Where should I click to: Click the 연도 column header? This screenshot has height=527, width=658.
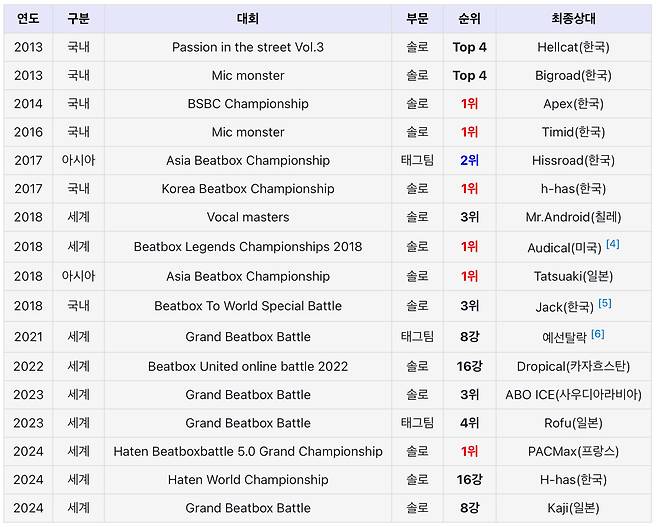(x=28, y=18)
